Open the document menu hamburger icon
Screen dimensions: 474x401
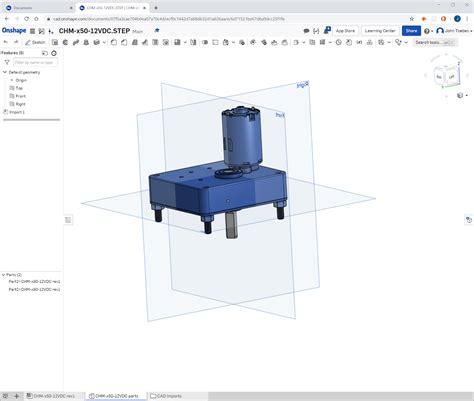pos(32,31)
